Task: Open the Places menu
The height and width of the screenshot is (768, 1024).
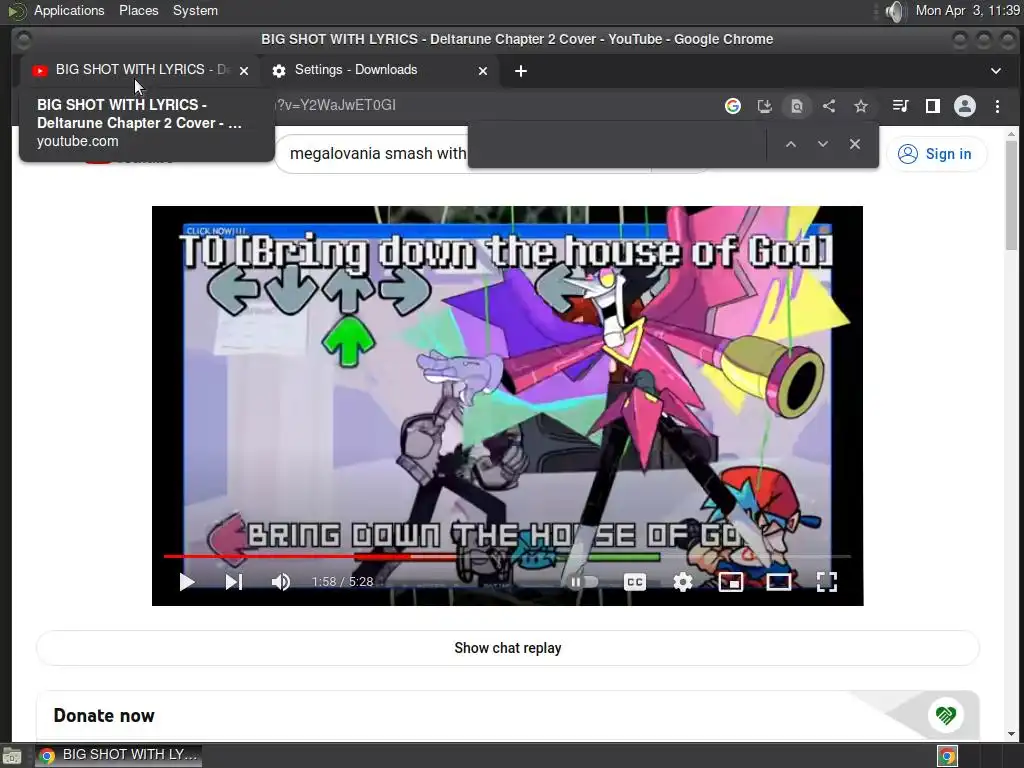Action: [x=138, y=10]
